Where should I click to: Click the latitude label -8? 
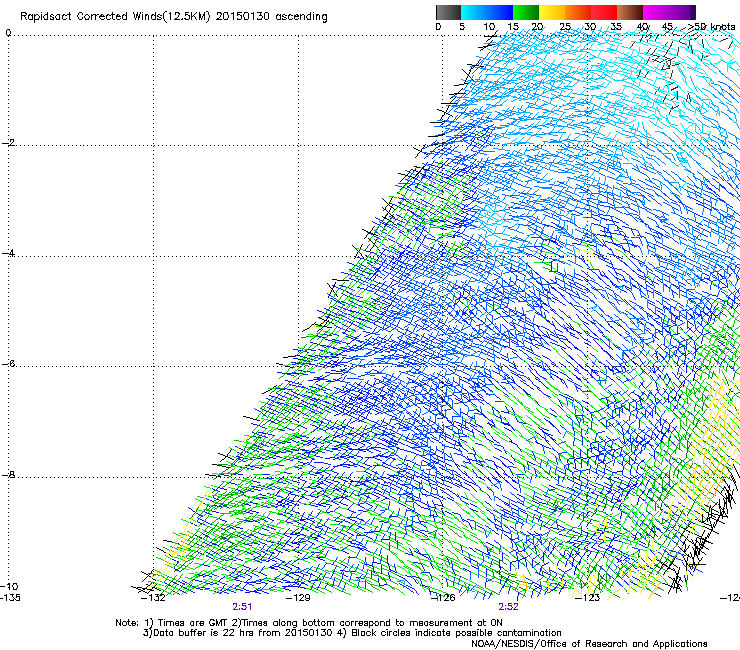pyautogui.click(x=8, y=475)
